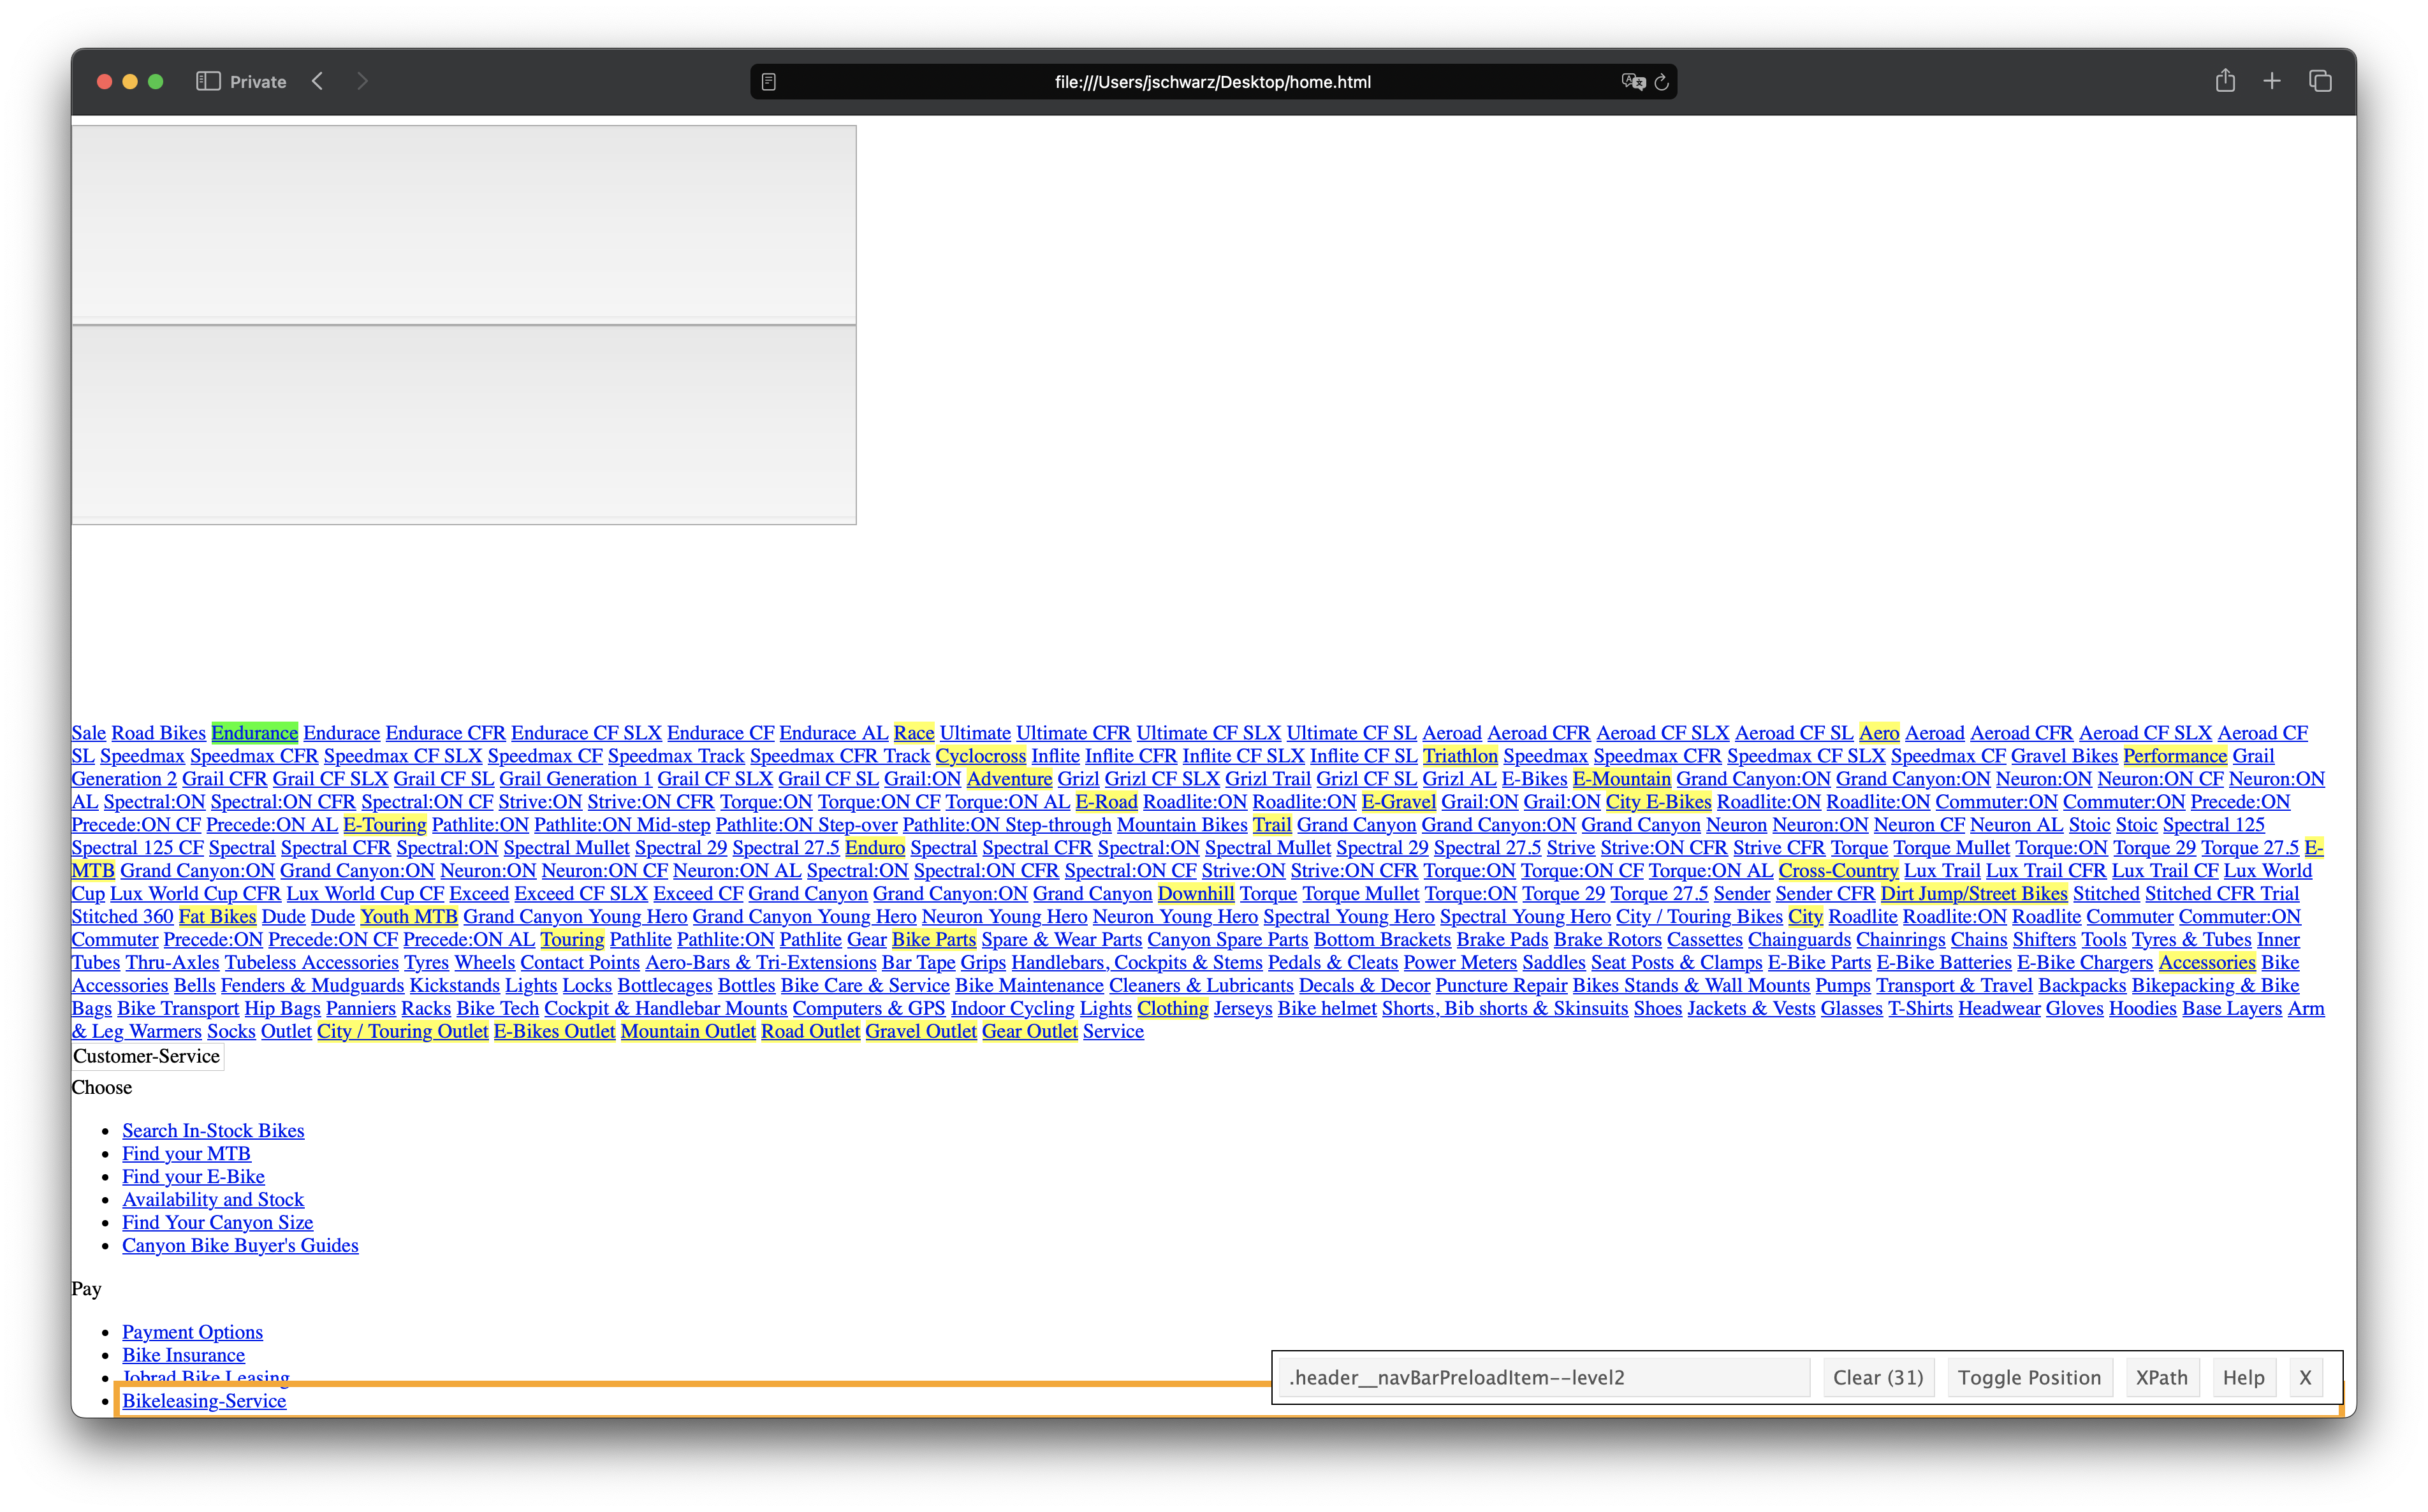Click the highlighted Trail link

pyautogui.click(x=1272, y=825)
